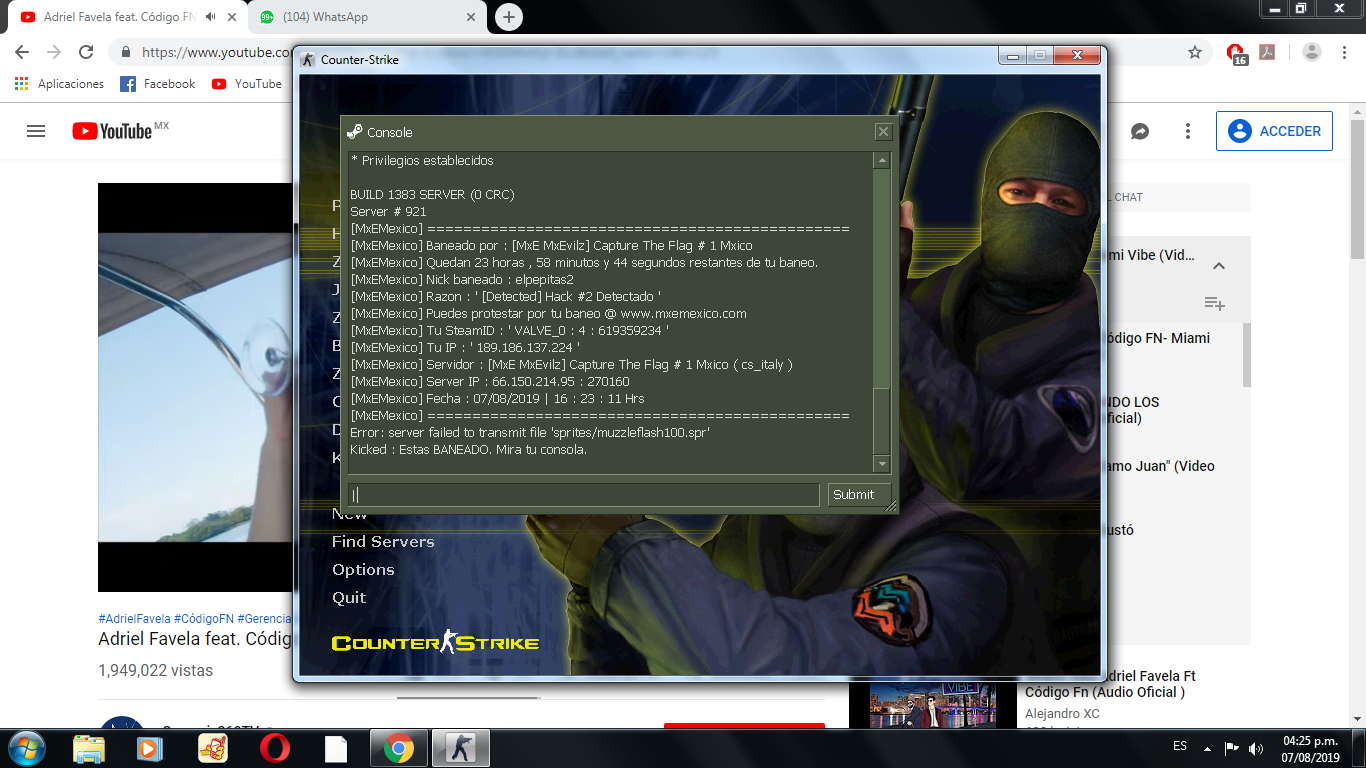Open Chrome profile avatar icon

1312,52
